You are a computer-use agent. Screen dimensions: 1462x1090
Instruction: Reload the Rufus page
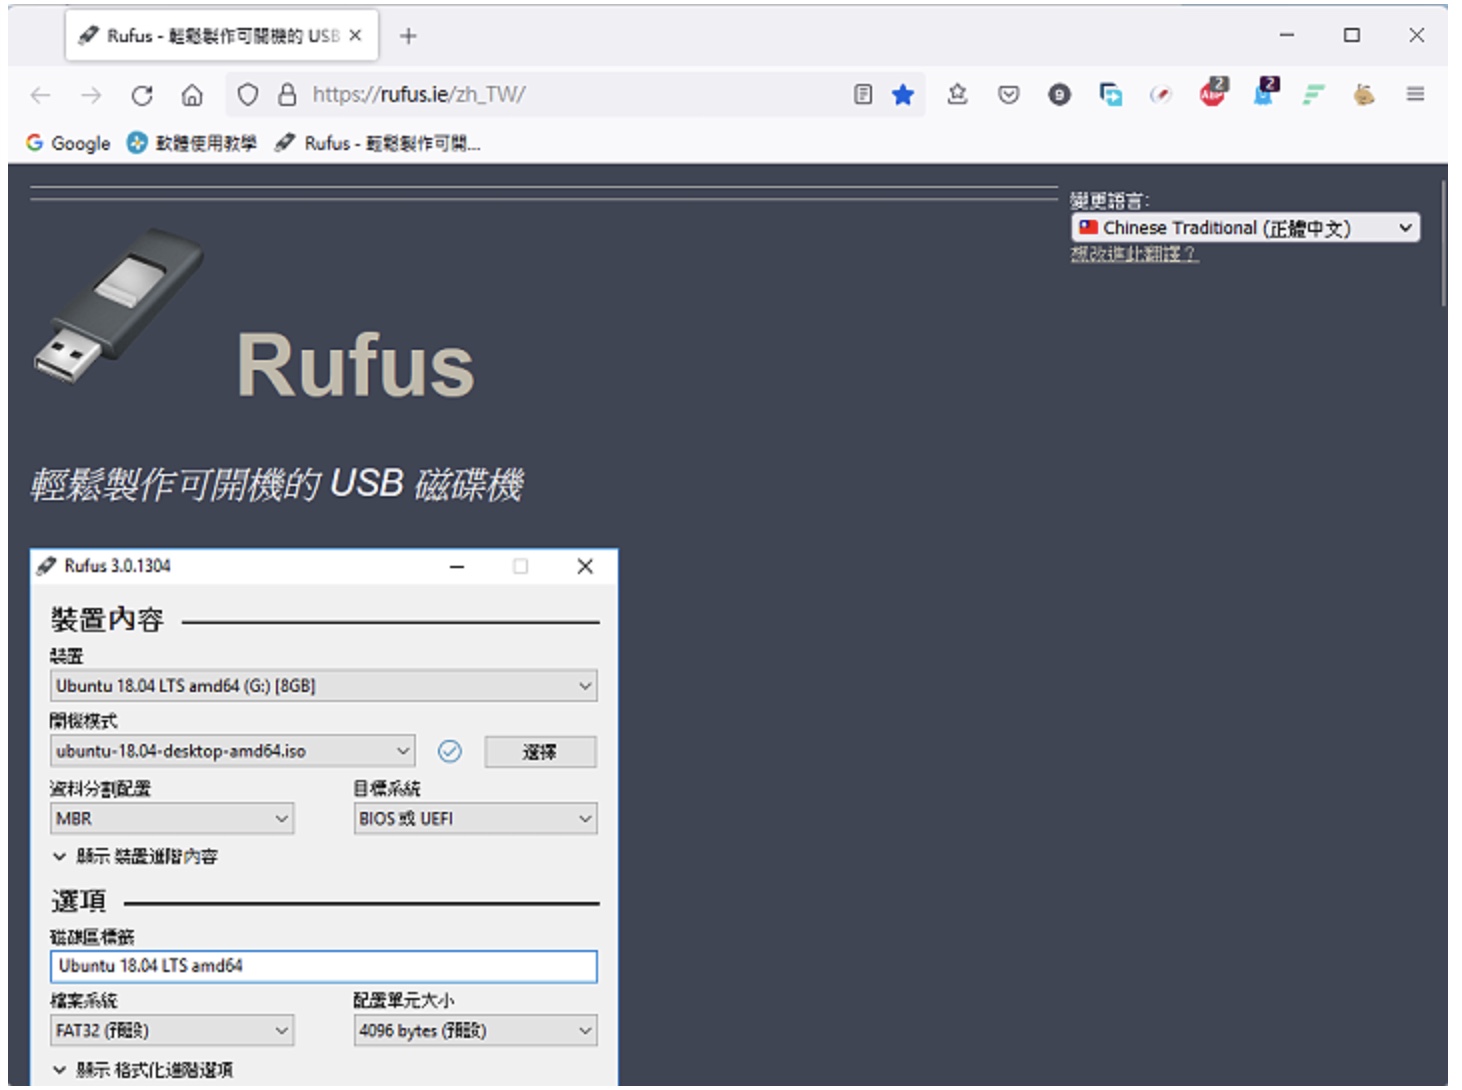pyautogui.click(x=142, y=95)
